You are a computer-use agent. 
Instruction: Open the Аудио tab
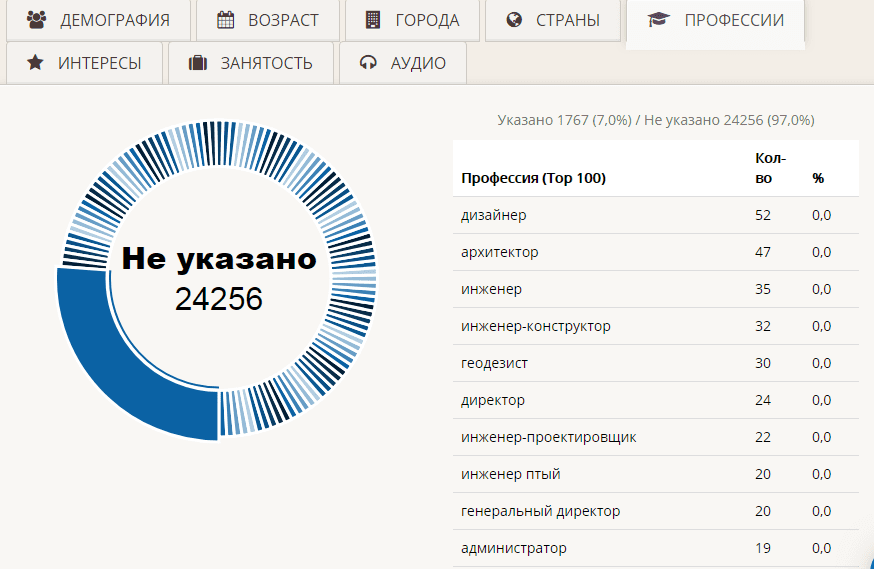click(403, 63)
